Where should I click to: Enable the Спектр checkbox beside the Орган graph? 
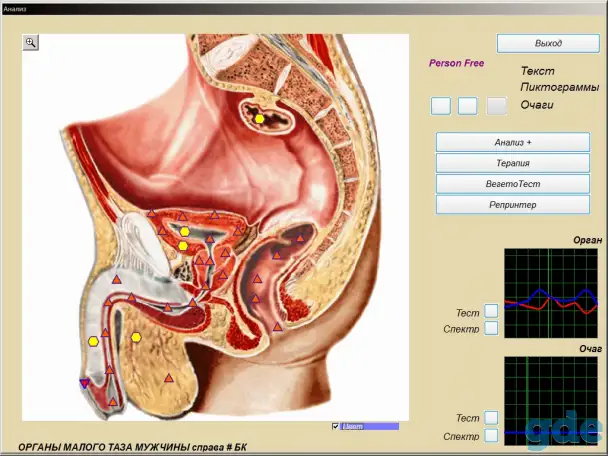(x=491, y=328)
